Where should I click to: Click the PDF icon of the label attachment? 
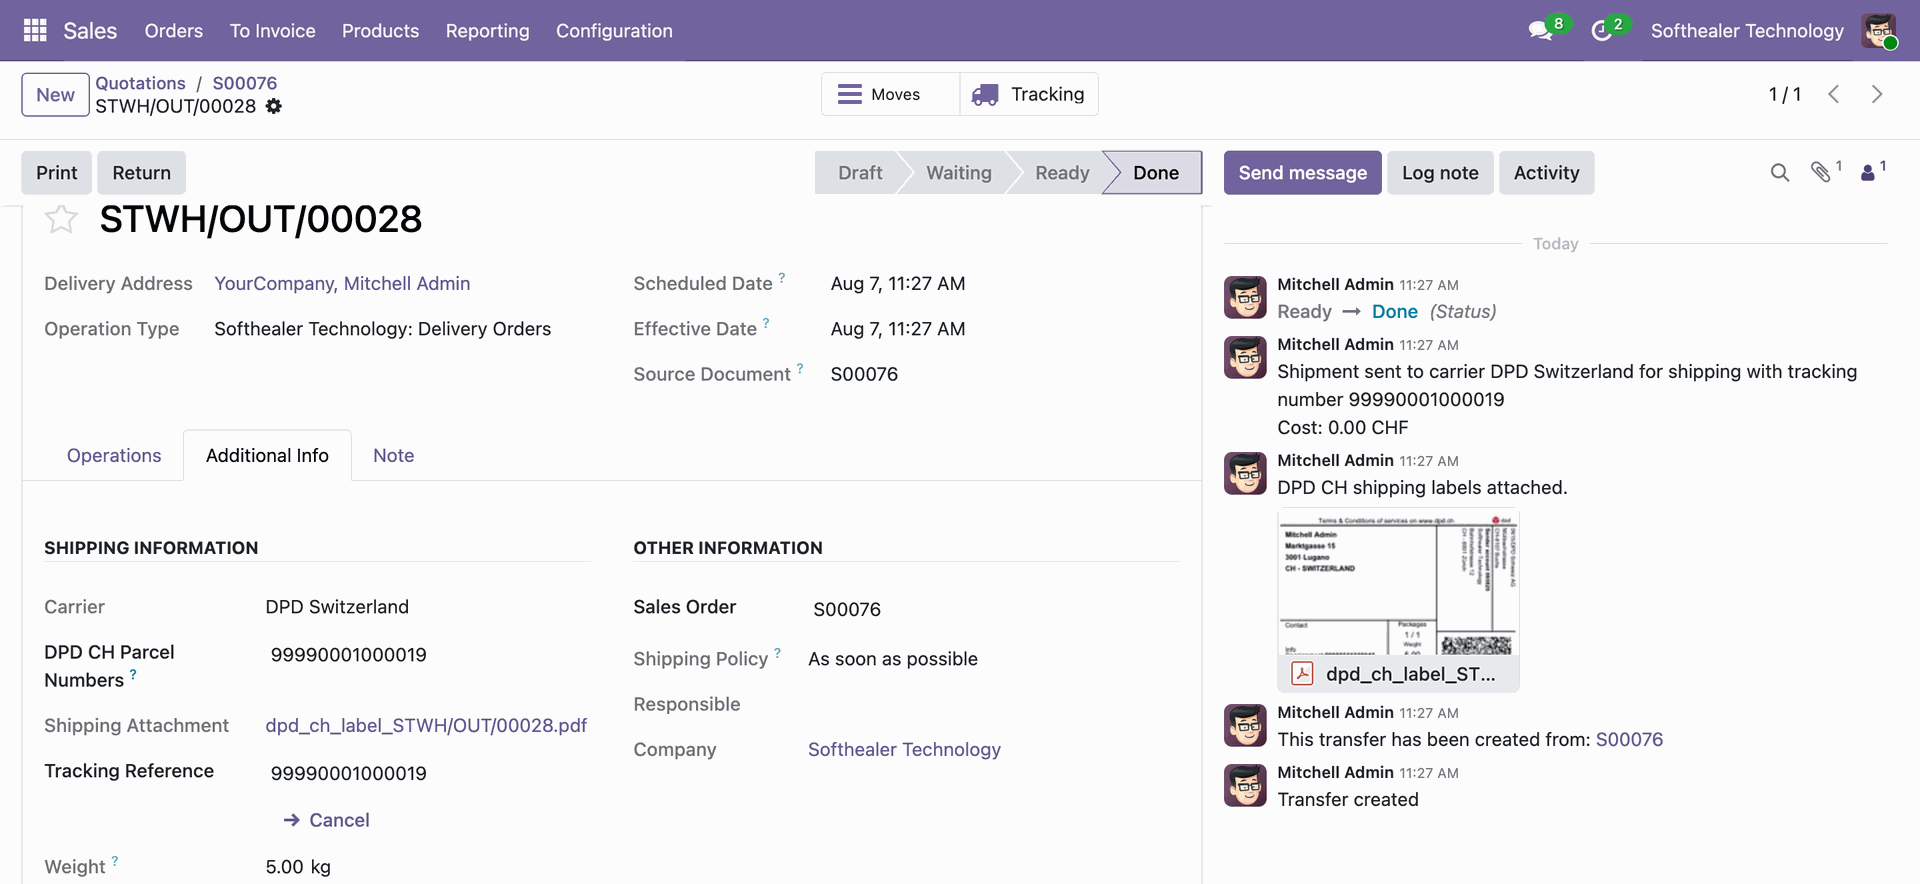1302,673
